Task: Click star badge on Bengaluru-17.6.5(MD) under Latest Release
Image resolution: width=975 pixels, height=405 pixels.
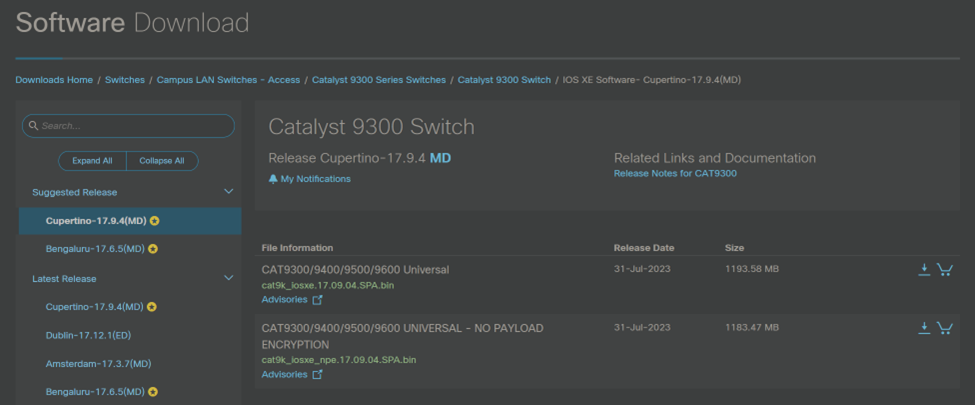Action: pyautogui.click(x=153, y=392)
